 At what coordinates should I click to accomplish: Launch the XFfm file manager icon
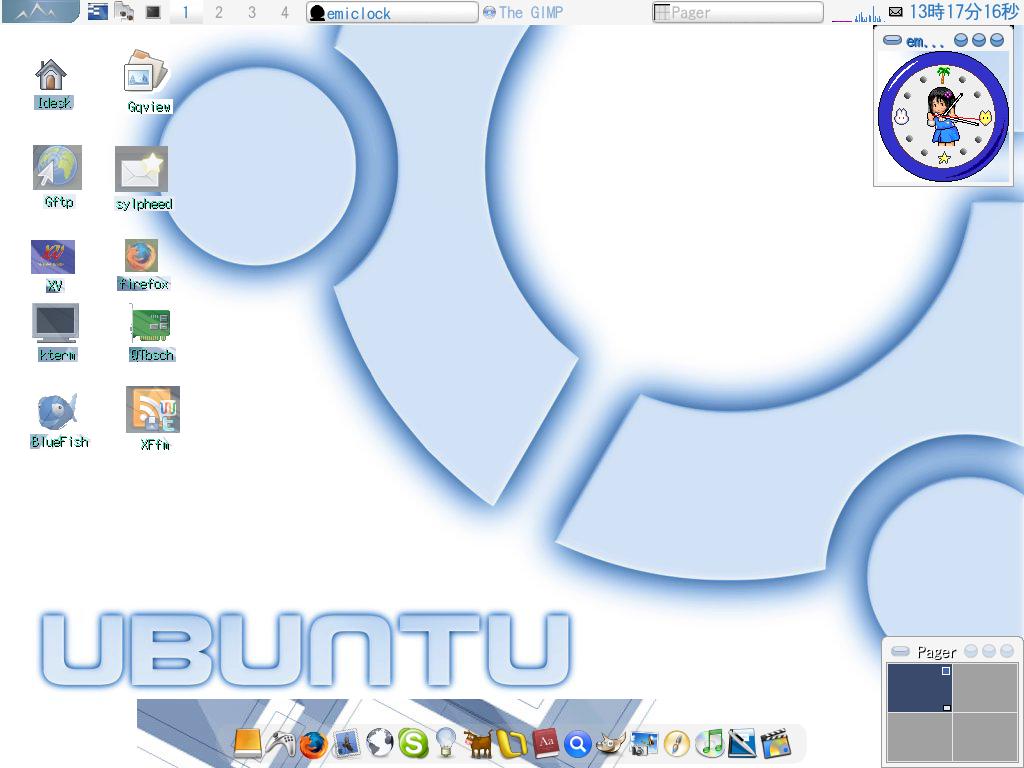pos(152,410)
